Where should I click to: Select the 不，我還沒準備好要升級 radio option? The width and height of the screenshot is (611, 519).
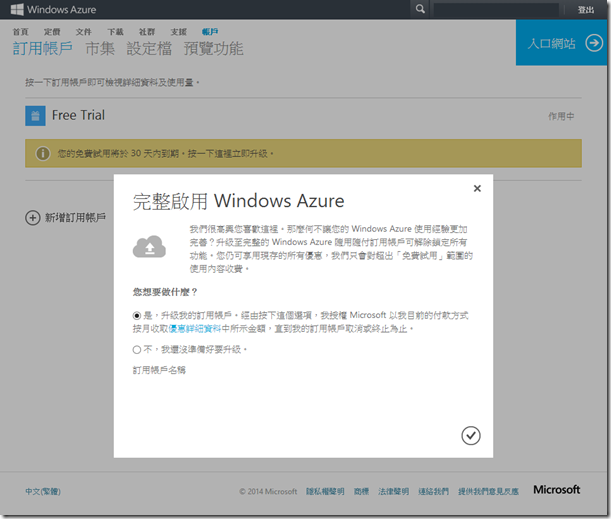(x=136, y=350)
